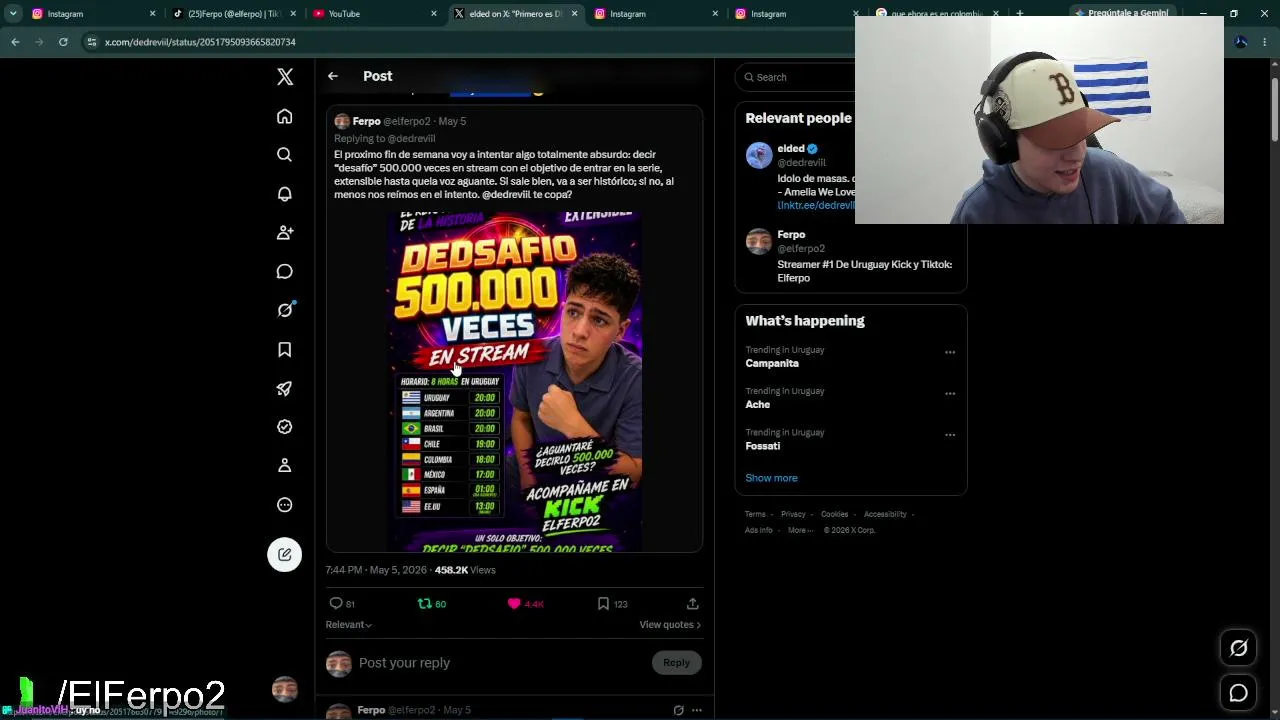
Task: Open Notifications bell in the sidebar
Action: pos(285,194)
